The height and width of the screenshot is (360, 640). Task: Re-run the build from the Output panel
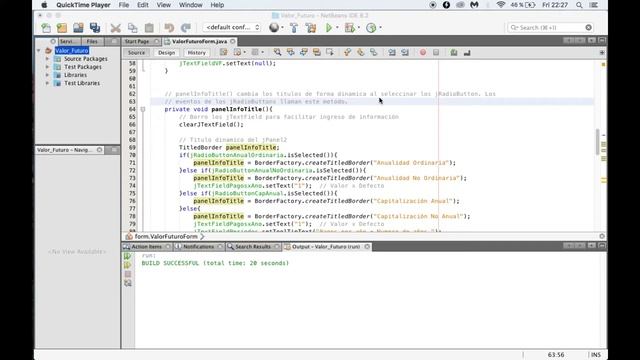[x=128, y=256]
